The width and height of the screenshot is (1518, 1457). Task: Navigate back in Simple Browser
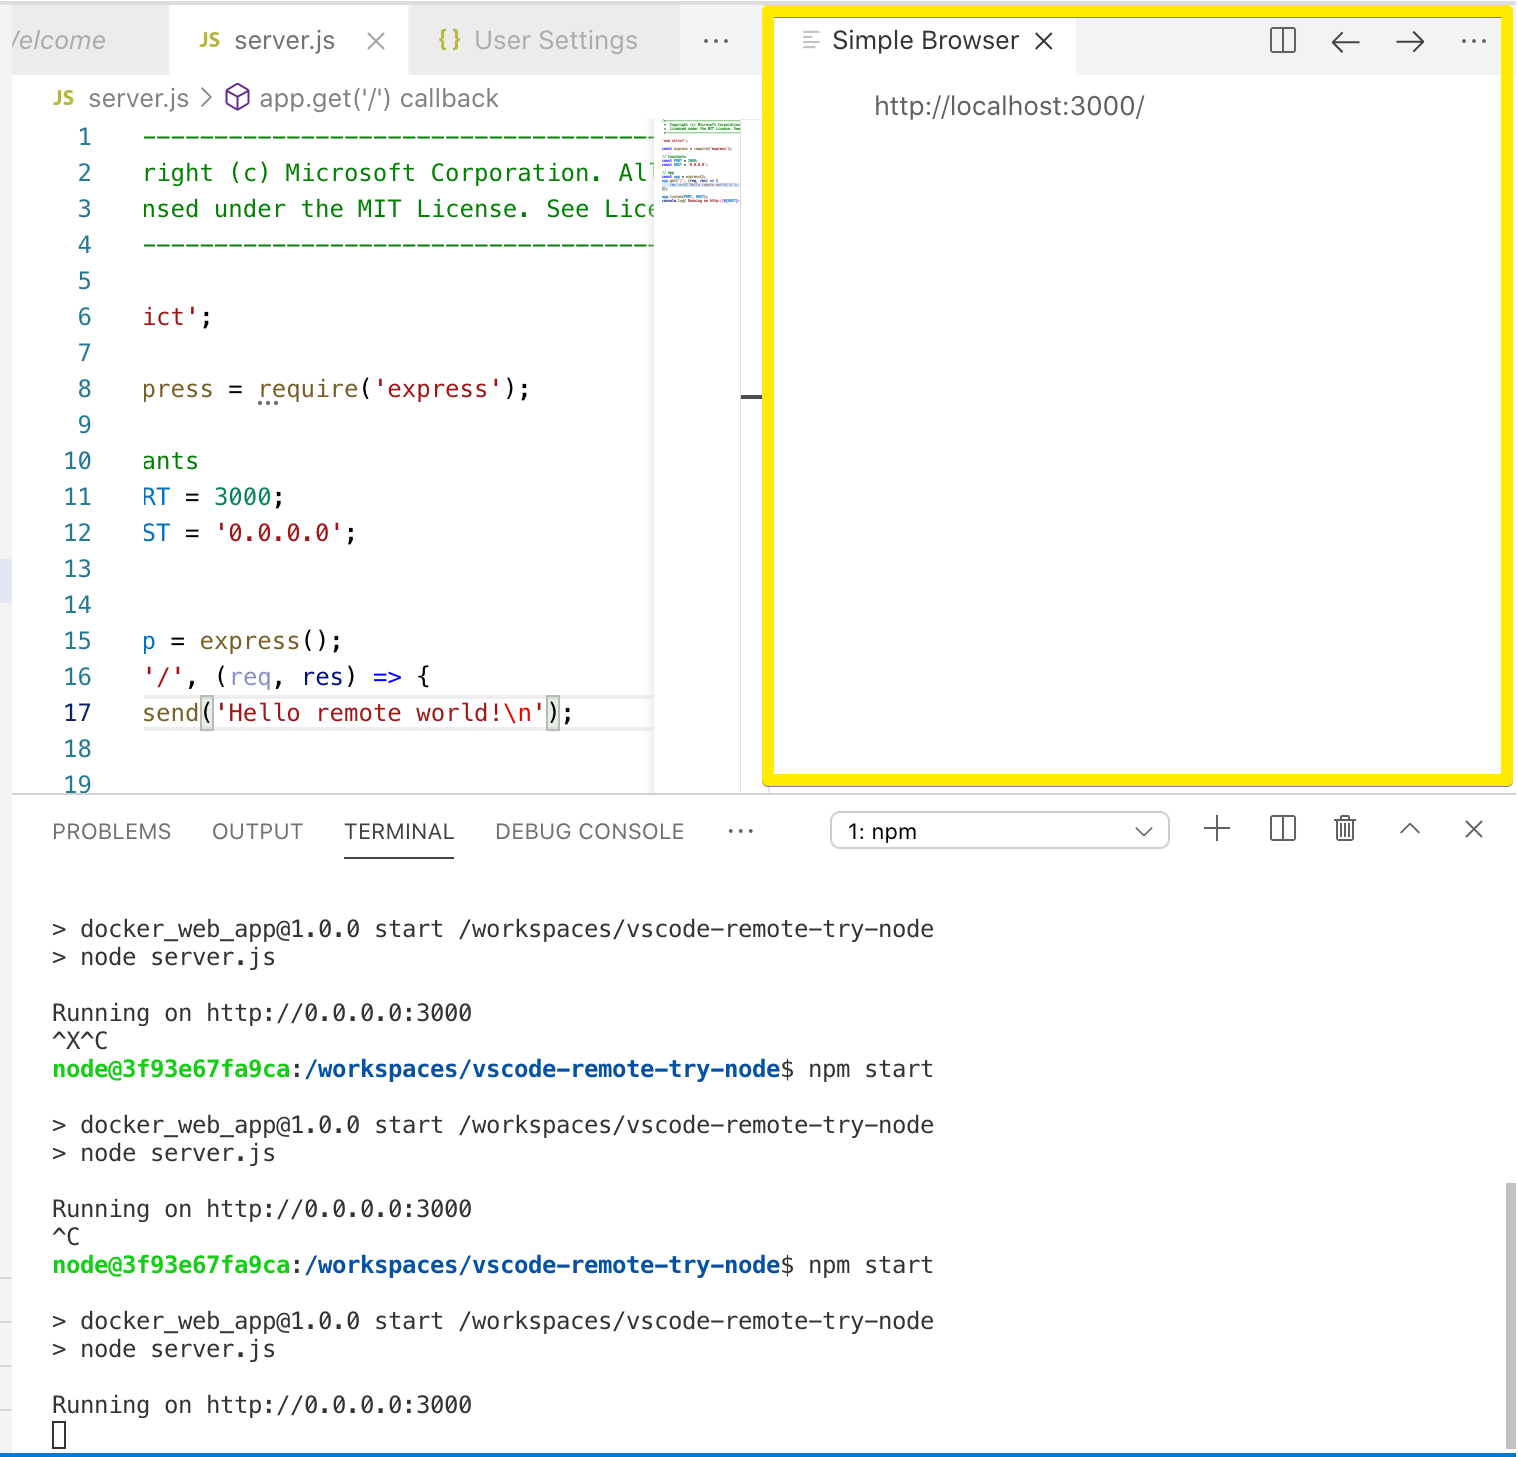[1344, 41]
